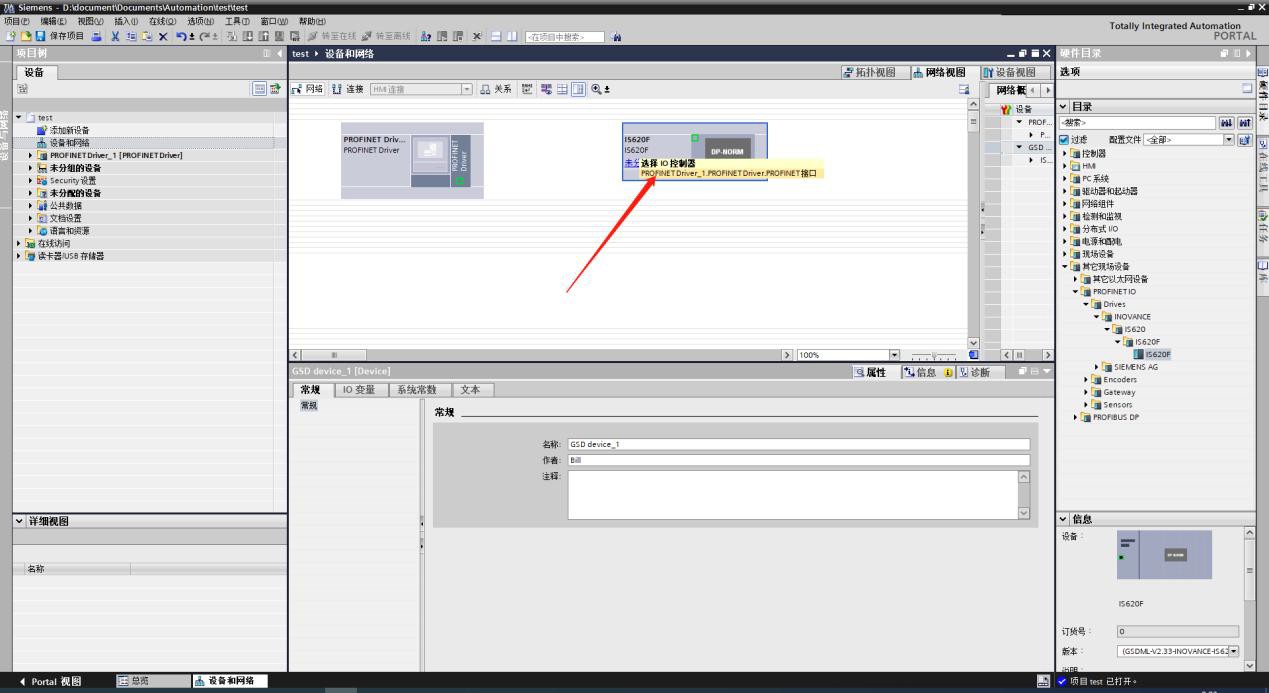Switch to 设备视图 device view tab
Viewport: 1269px width, 693px height.
1015,72
